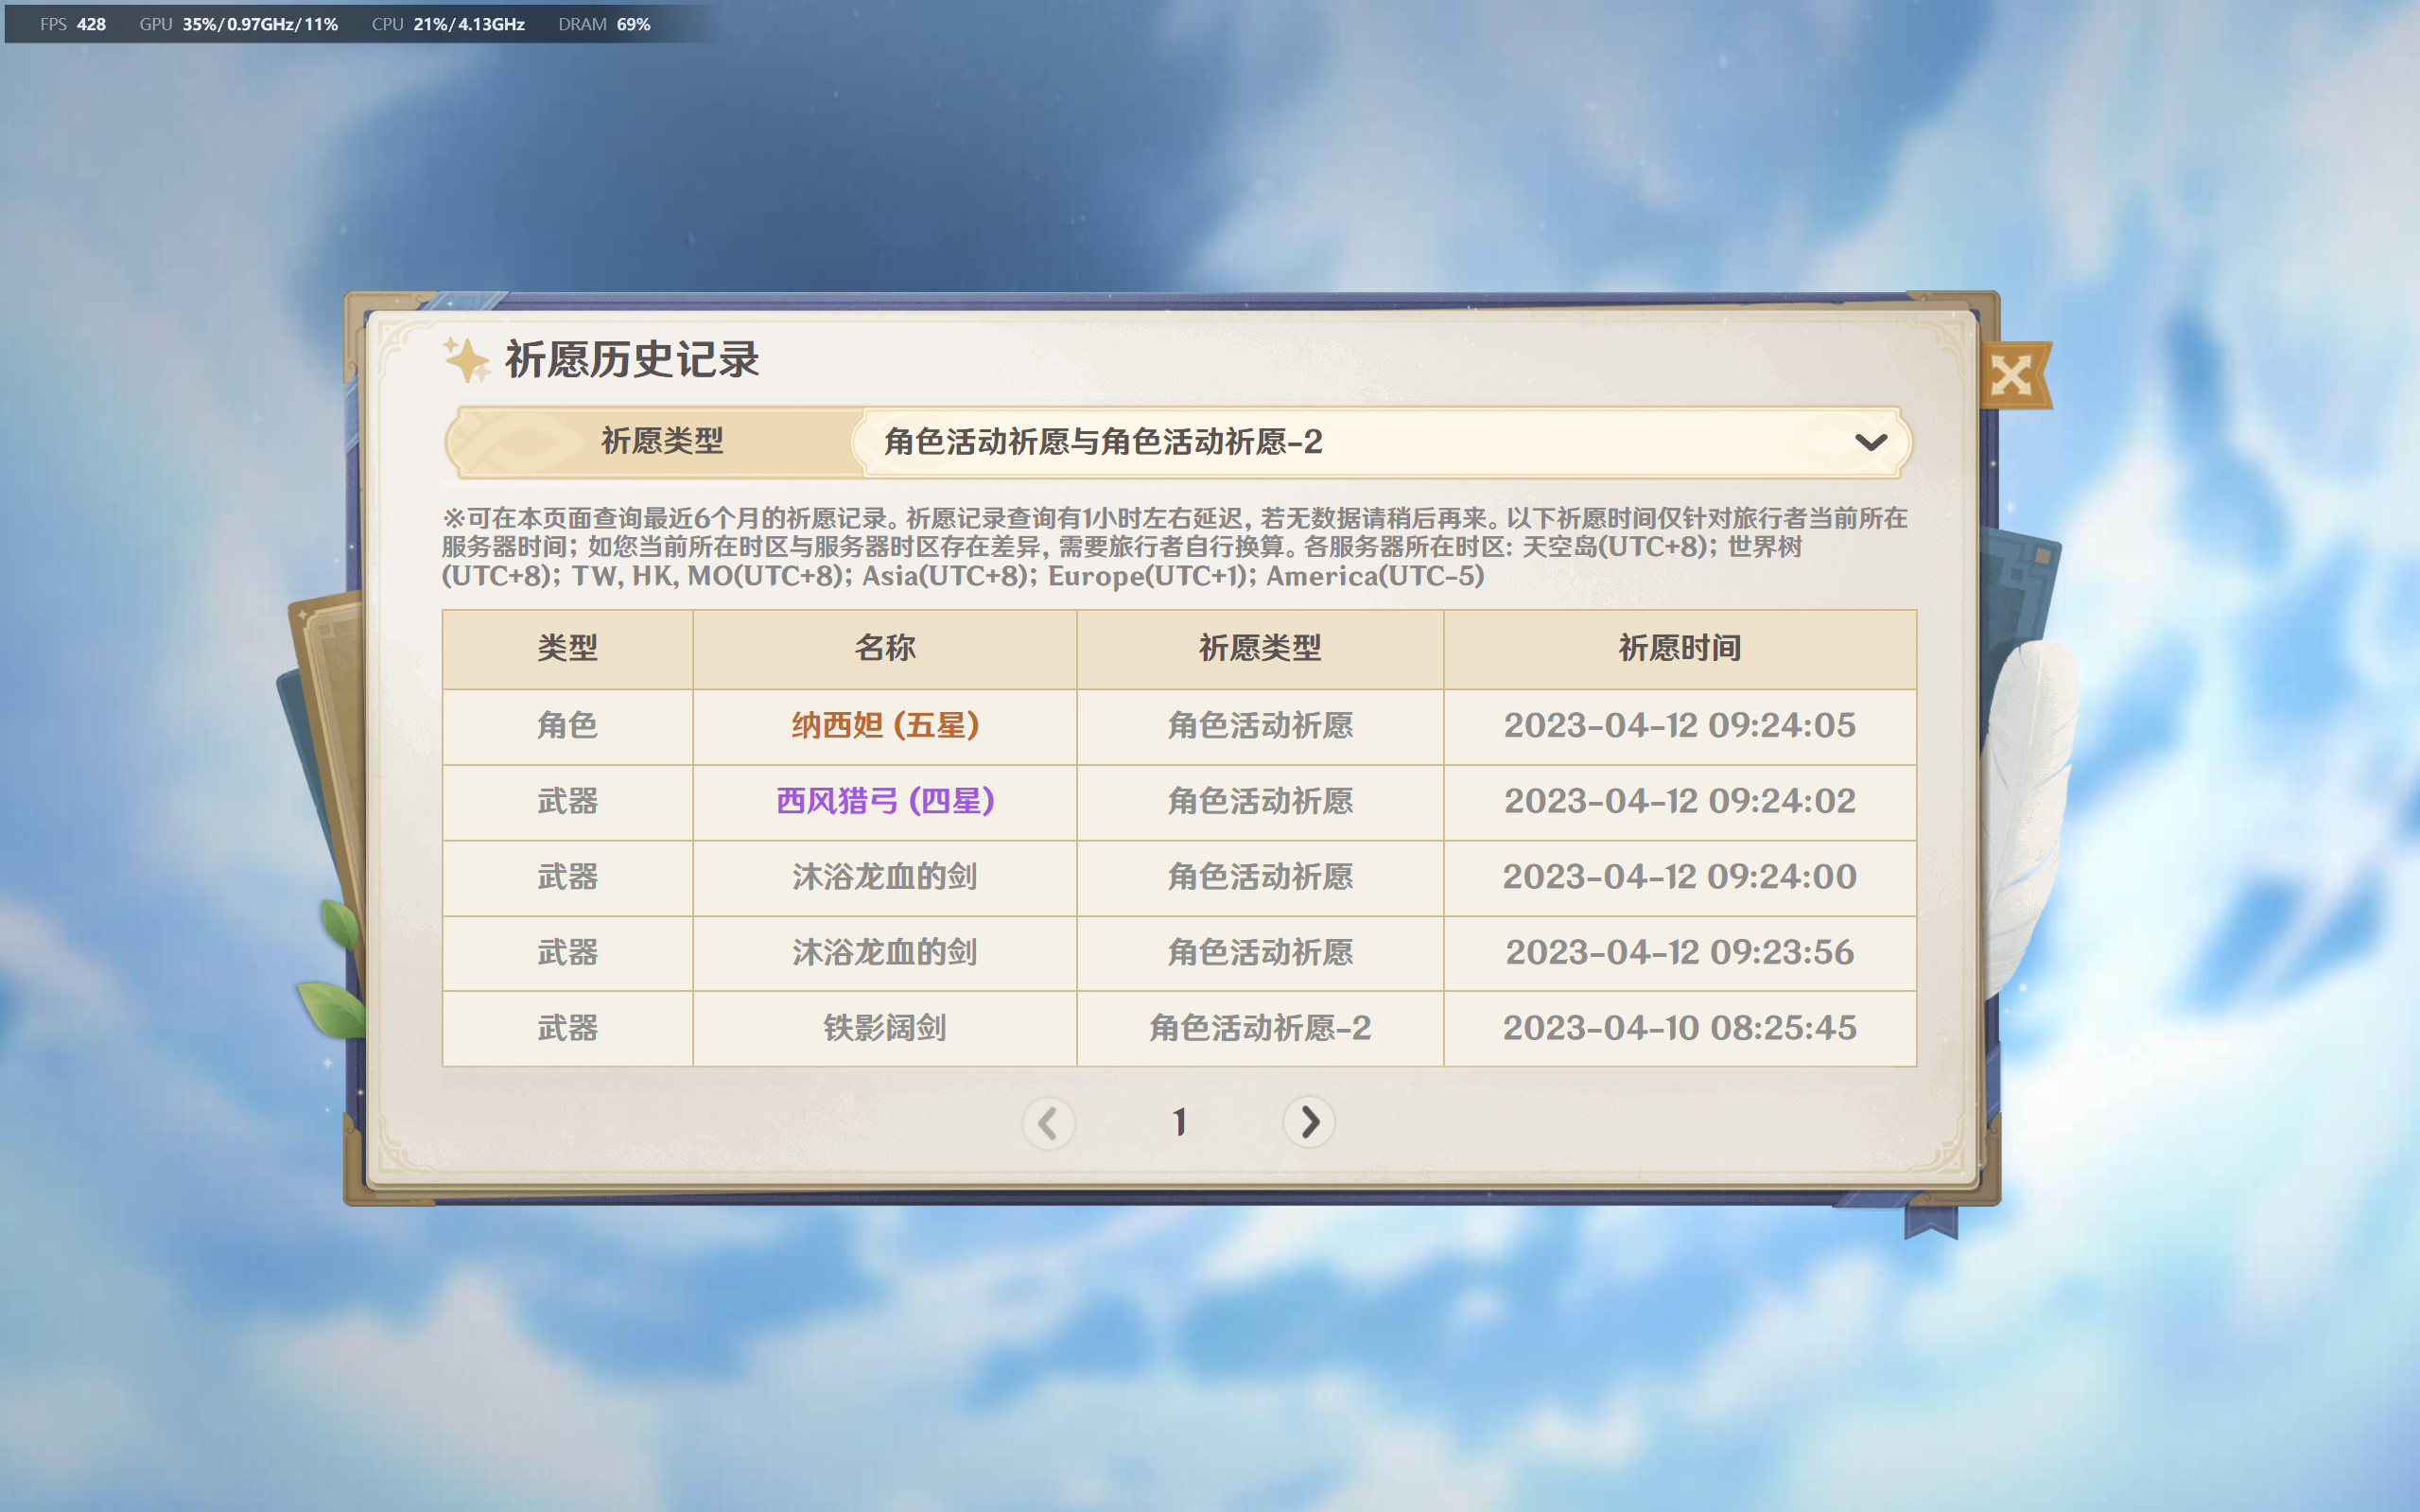Click the page number 1 indicator
2420x1512 pixels.
[1179, 1122]
